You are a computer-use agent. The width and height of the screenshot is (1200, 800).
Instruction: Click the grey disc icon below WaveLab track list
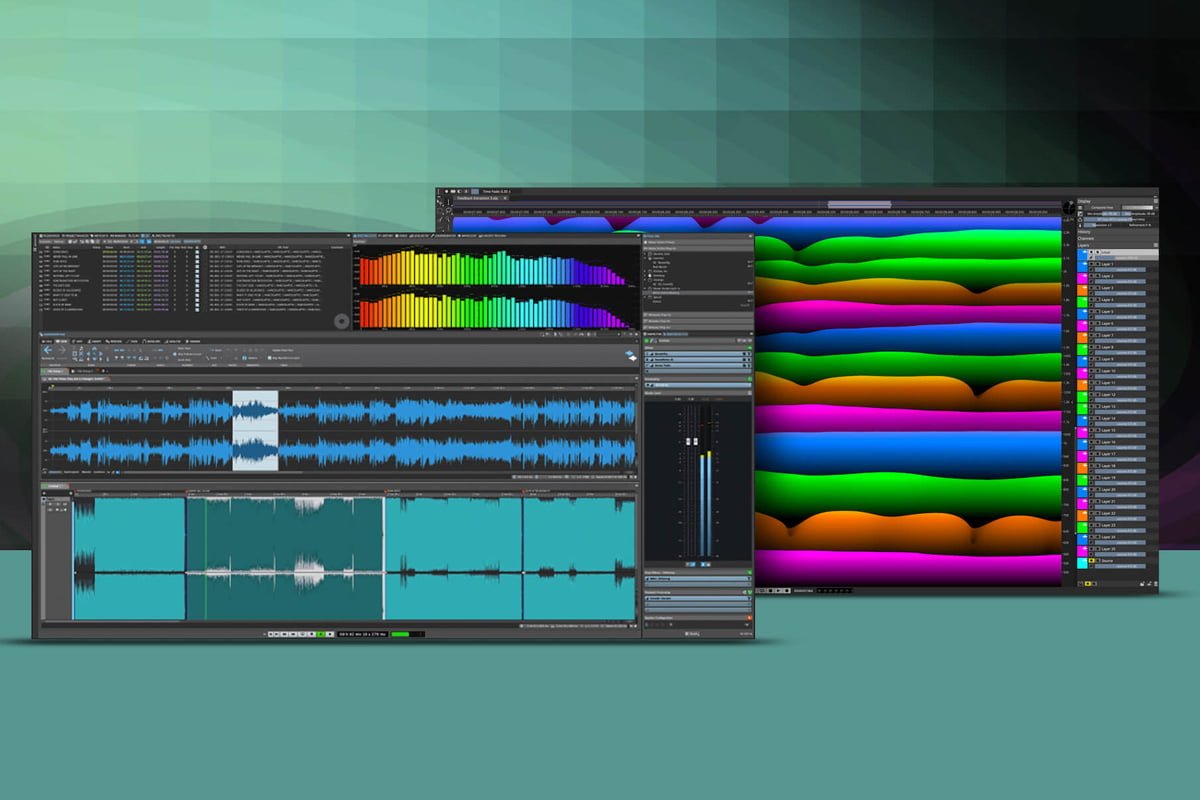342,321
